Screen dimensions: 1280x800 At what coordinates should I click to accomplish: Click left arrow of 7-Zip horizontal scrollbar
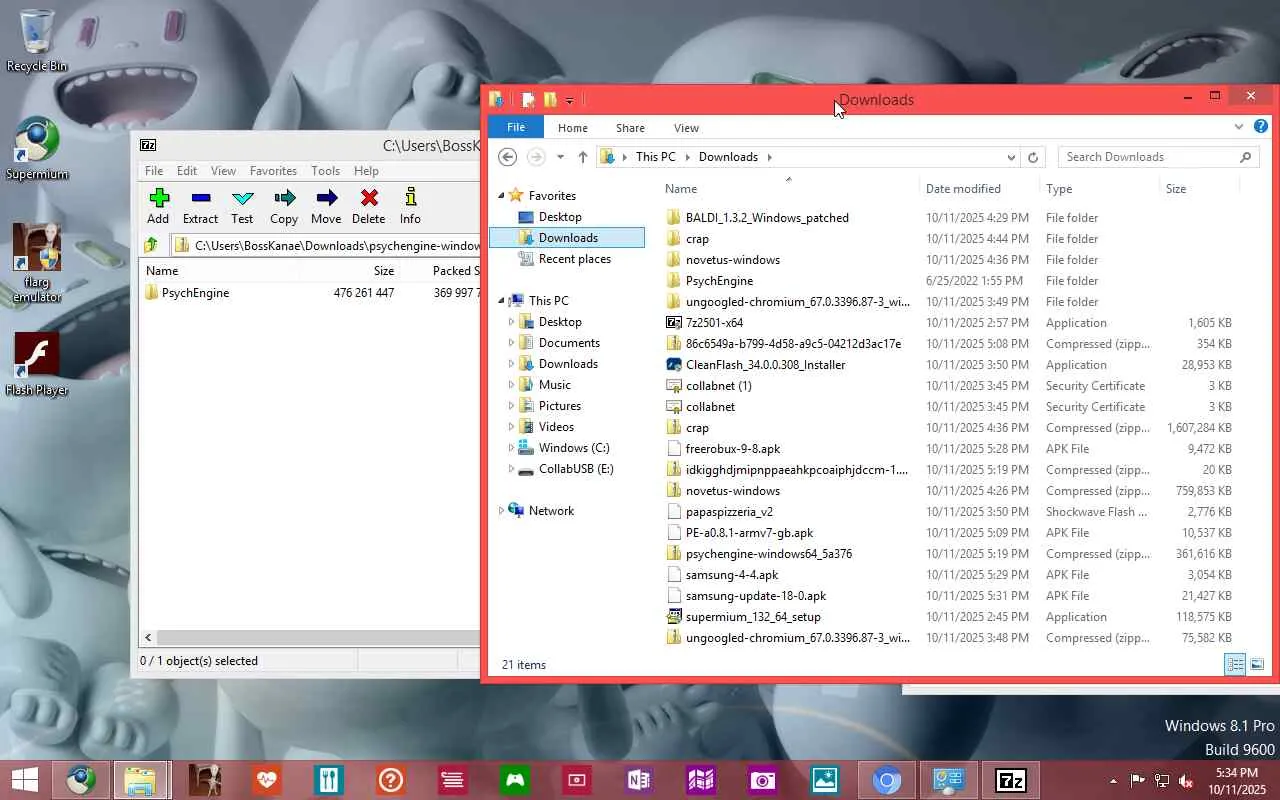click(x=149, y=637)
